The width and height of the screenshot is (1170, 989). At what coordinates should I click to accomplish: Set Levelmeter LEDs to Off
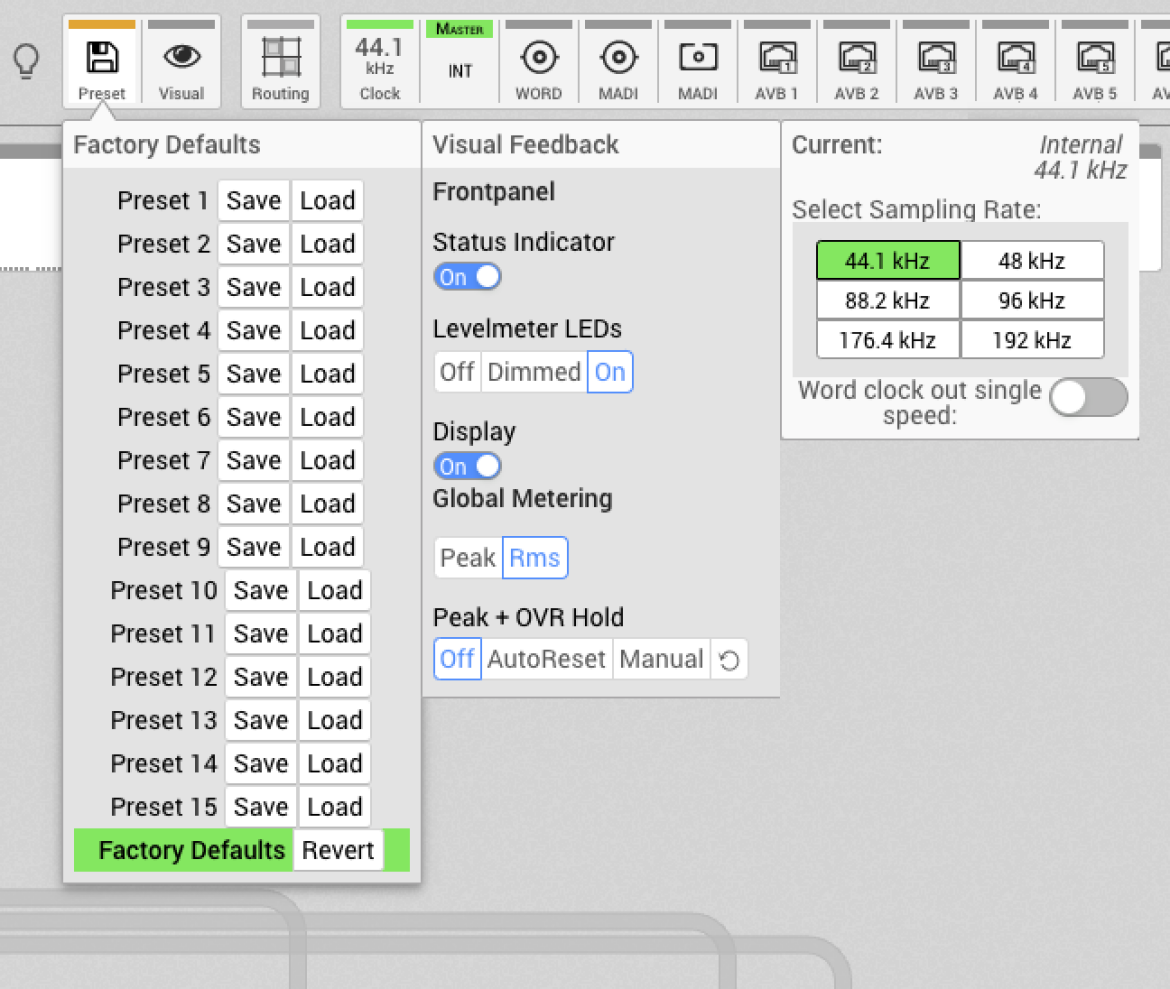click(x=457, y=372)
